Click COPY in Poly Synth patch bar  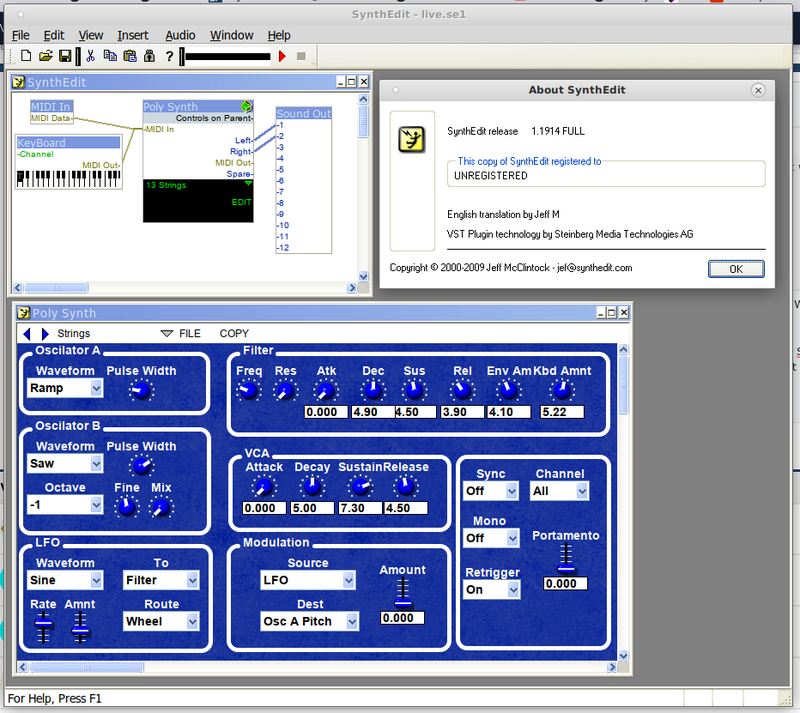(x=234, y=334)
